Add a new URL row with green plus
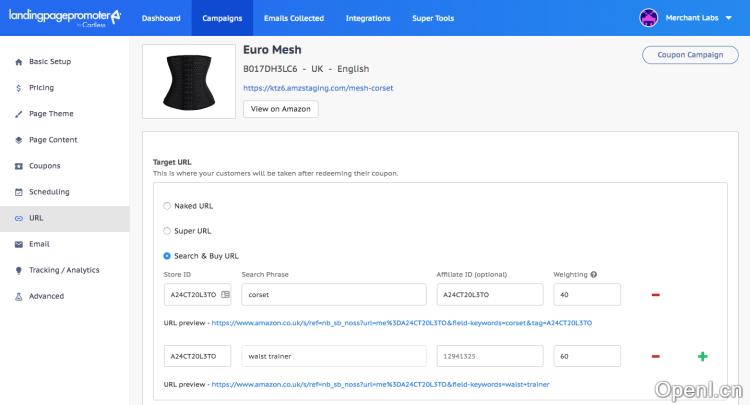 coord(702,356)
